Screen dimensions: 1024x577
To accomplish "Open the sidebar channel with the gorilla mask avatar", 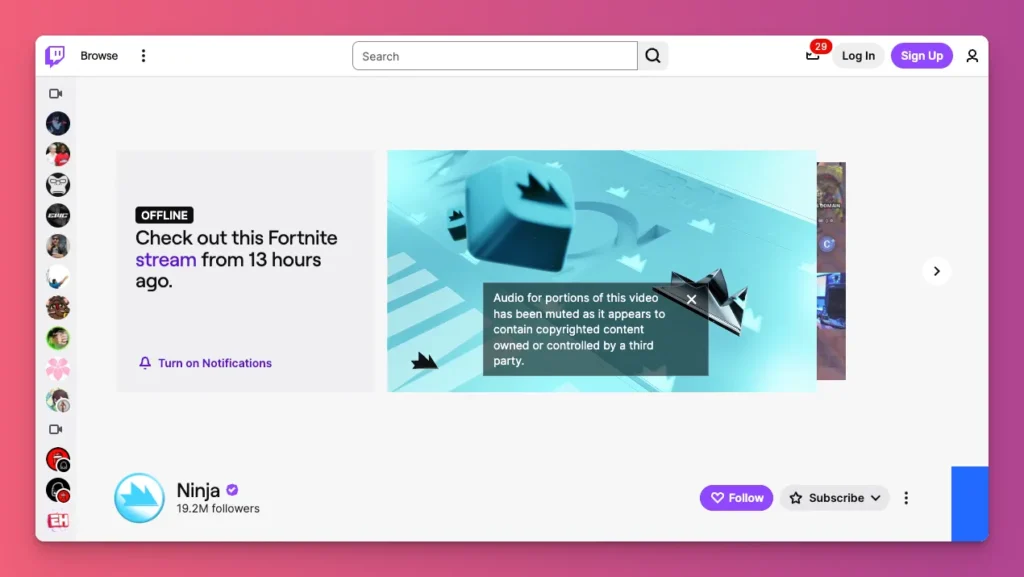I will (x=58, y=185).
